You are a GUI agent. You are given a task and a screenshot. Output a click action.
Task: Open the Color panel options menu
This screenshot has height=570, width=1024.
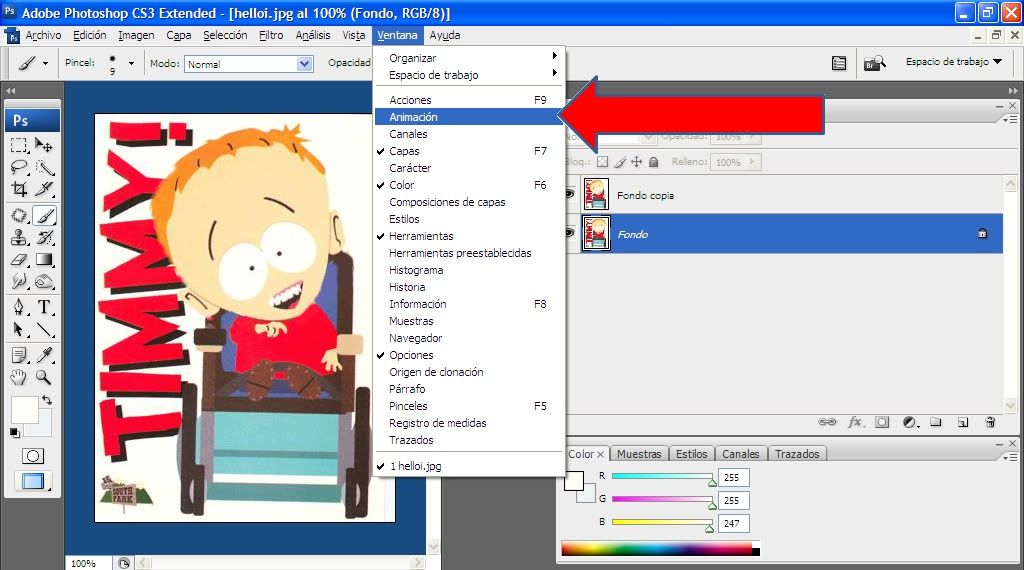tap(1010, 457)
